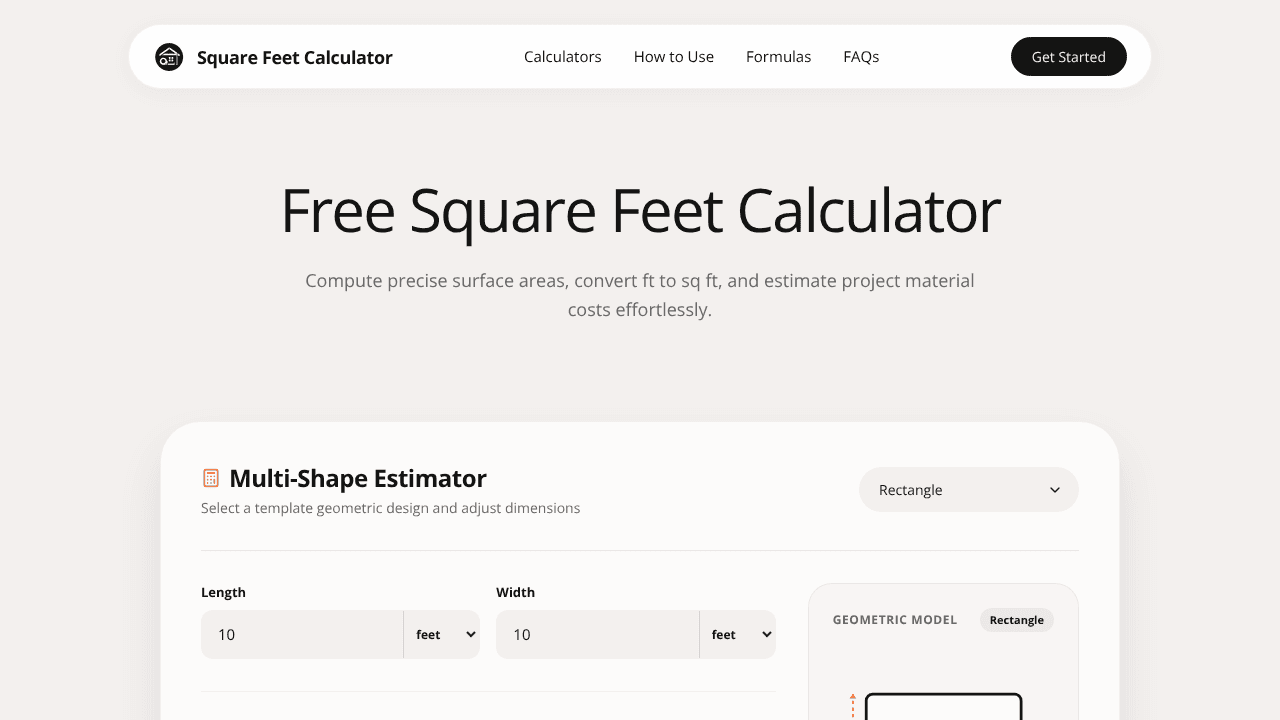Screen dimensions: 1280x720
Task: Click the Geometric Model label
Action: 895,620
